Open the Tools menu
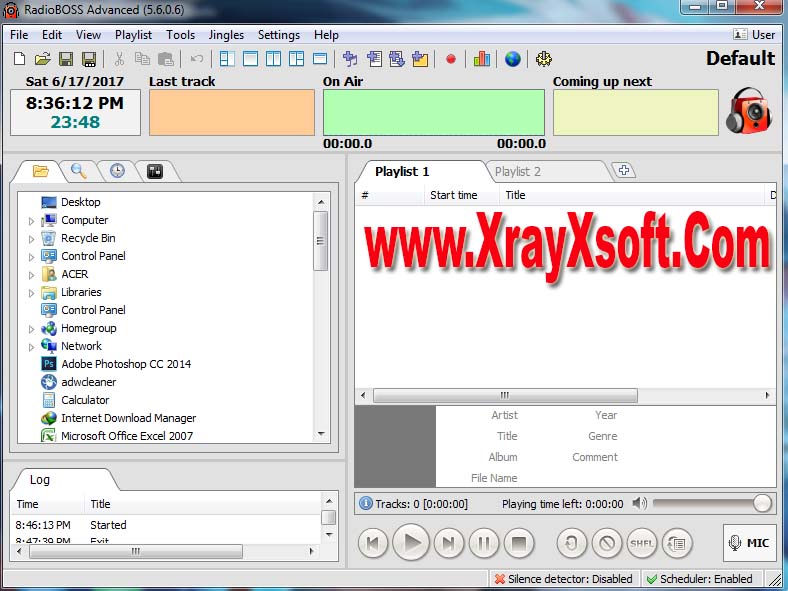The image size is (788, 591). pos(180,35)
